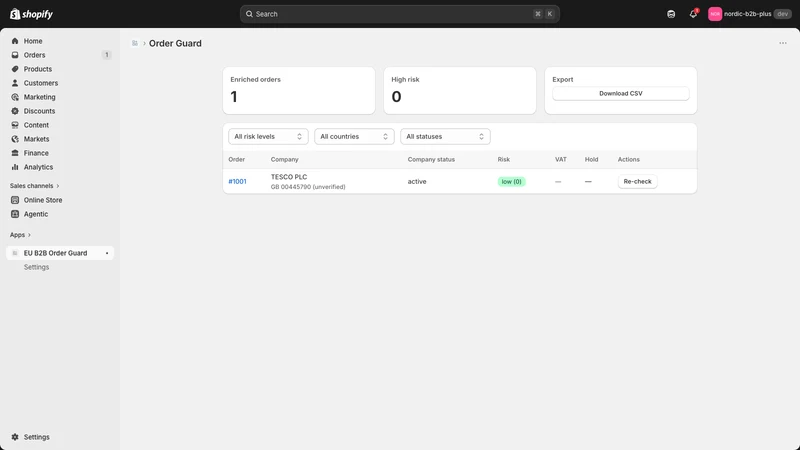800x450 pixels.
Task: Open the nordic-b2b-plus store menu
Action: click(749, 14)
